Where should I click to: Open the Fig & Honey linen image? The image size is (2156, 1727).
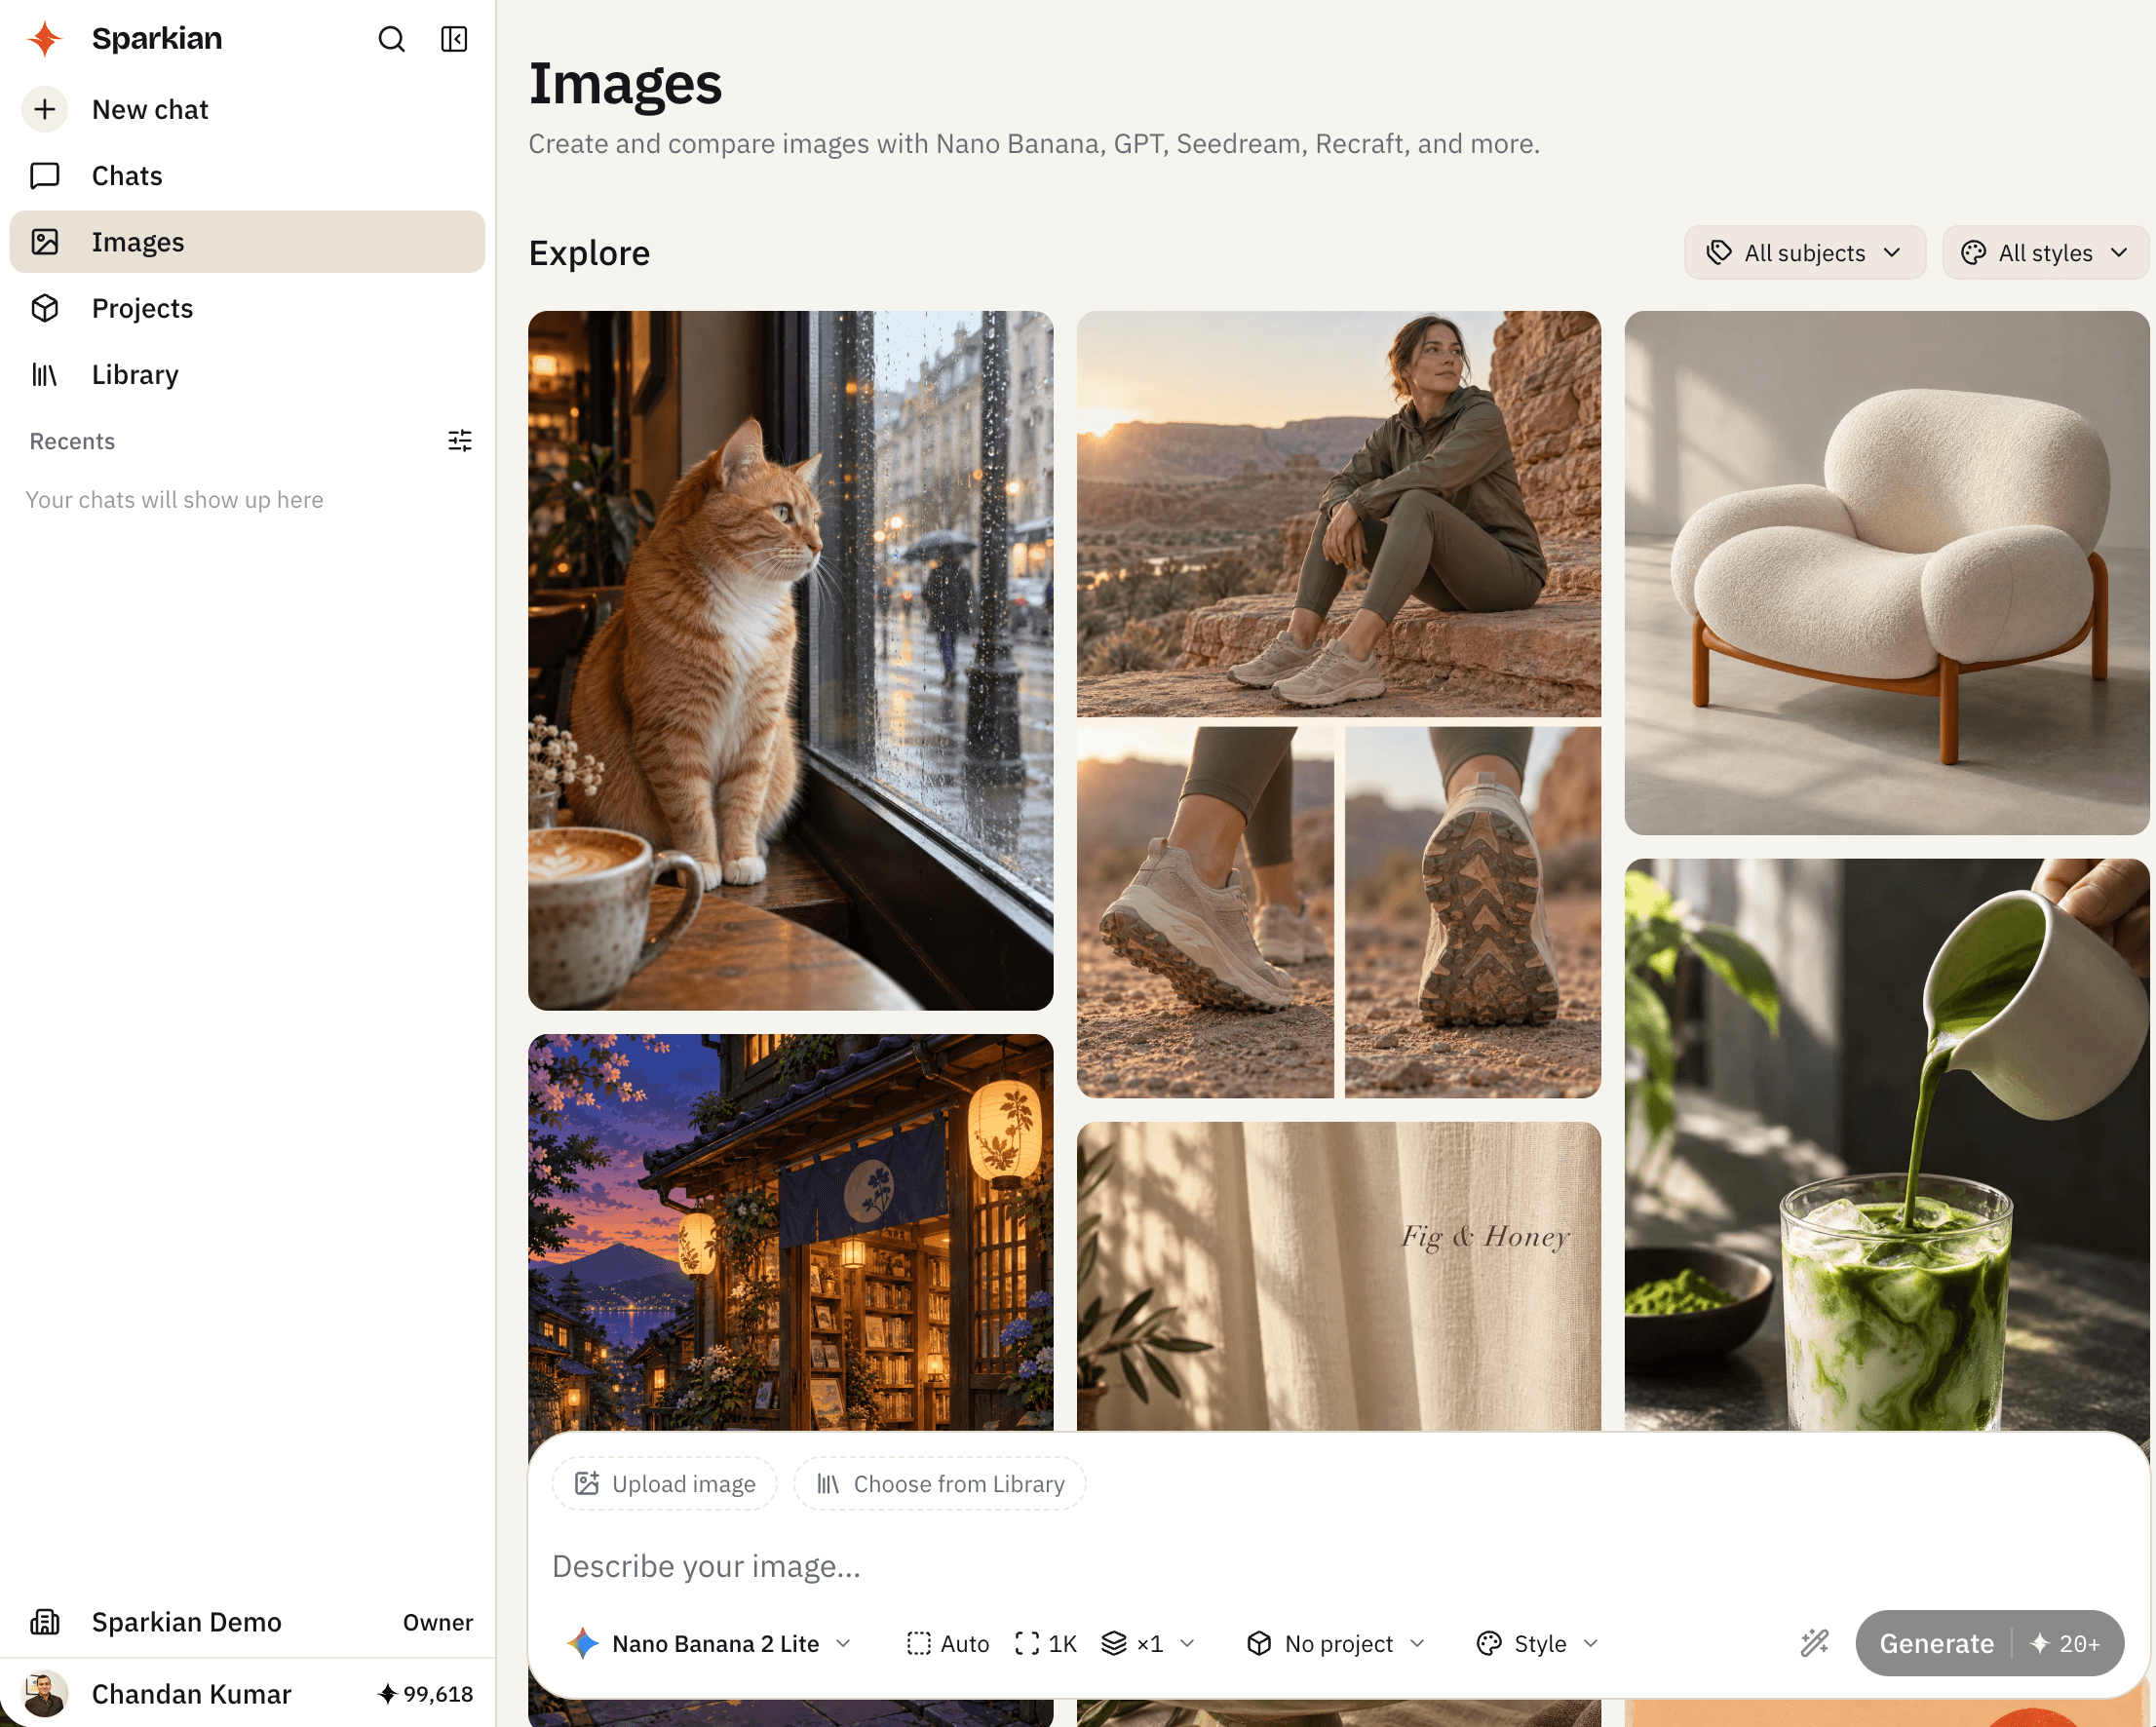tap(1338, 1276)
